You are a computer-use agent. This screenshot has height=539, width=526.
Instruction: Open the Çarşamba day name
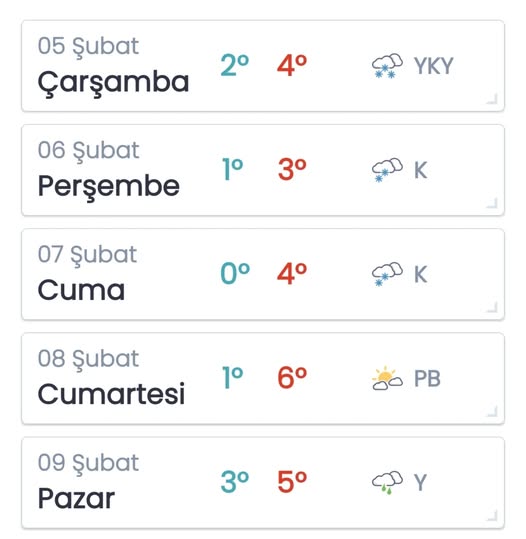[x=113, y=84]
